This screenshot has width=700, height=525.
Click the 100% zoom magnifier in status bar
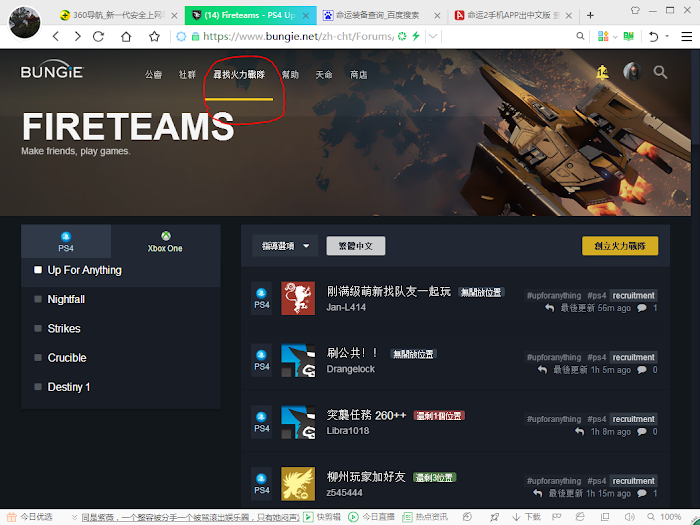(651, 517)
